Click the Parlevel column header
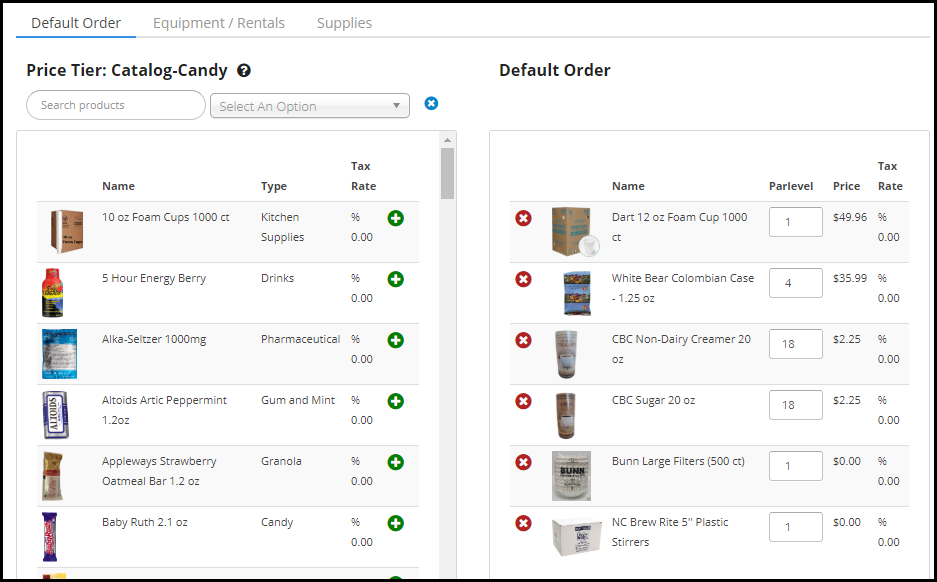Image resolution: width=937 pixels, height=582 pixels. (791, 186)
